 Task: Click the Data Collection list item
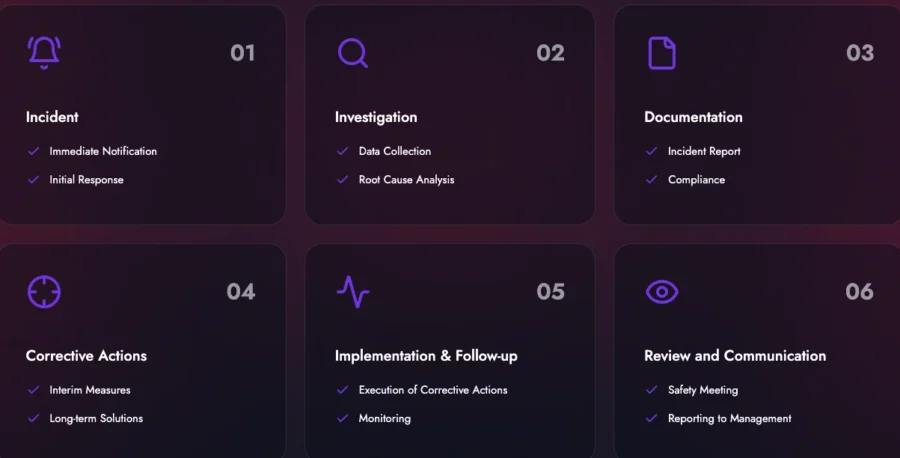point(395,151)
